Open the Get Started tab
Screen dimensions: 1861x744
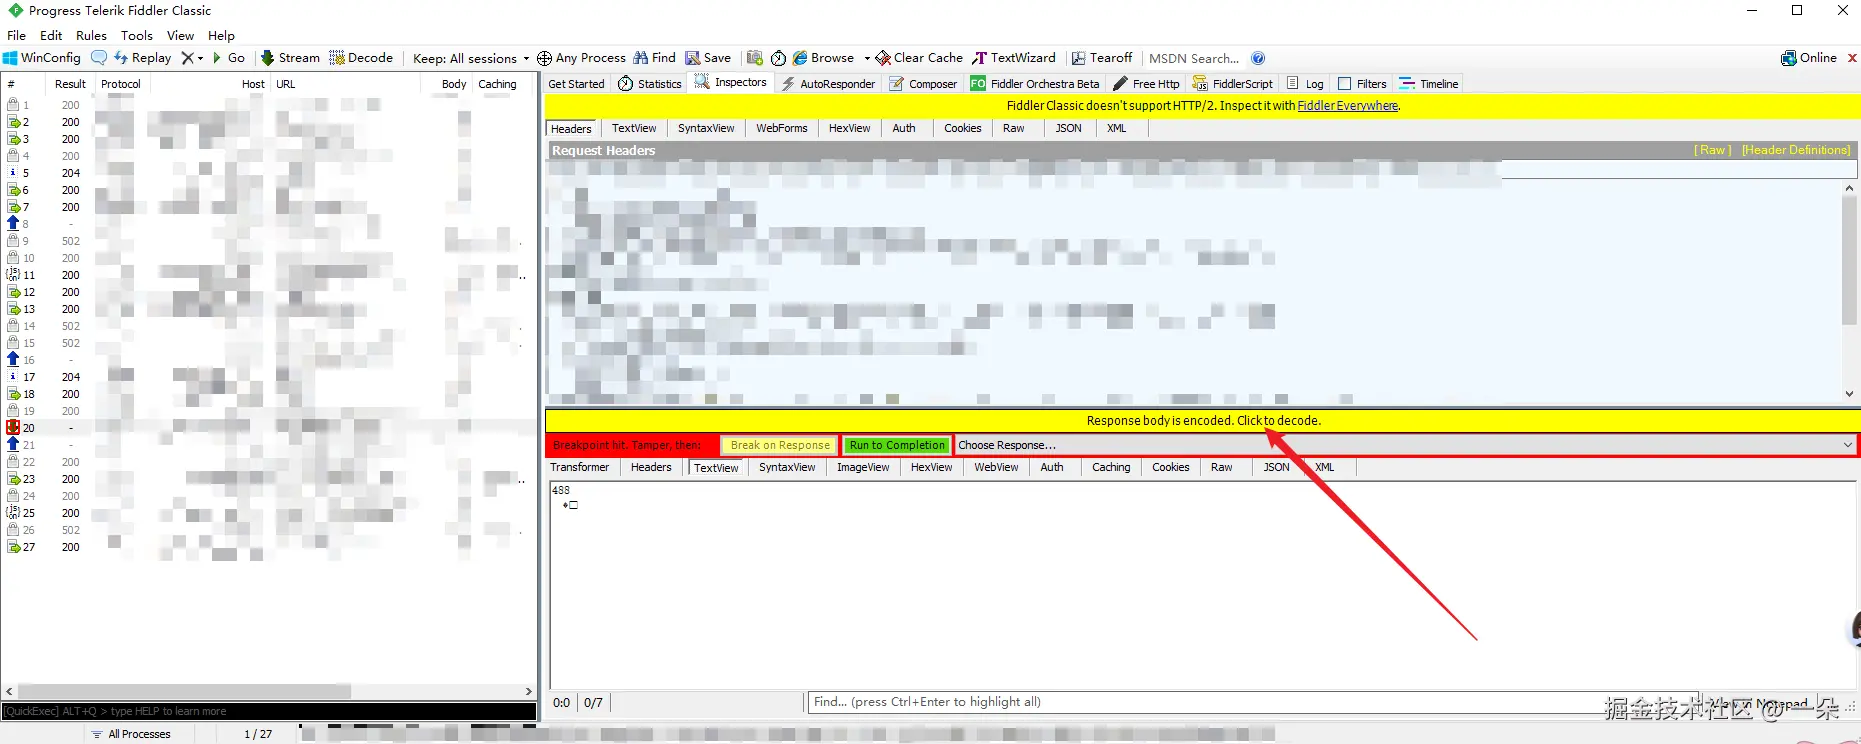(x=576, y=84)
